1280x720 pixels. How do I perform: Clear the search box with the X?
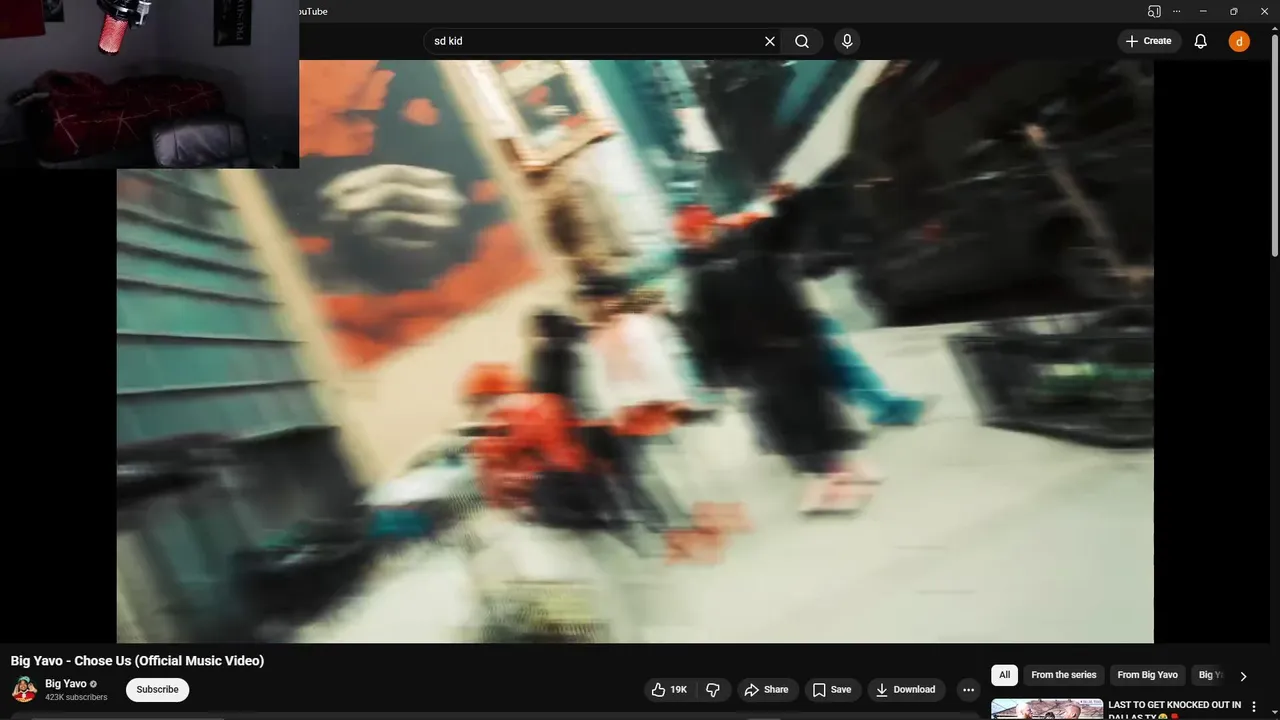pyautogui.click(x=770, y=41)
